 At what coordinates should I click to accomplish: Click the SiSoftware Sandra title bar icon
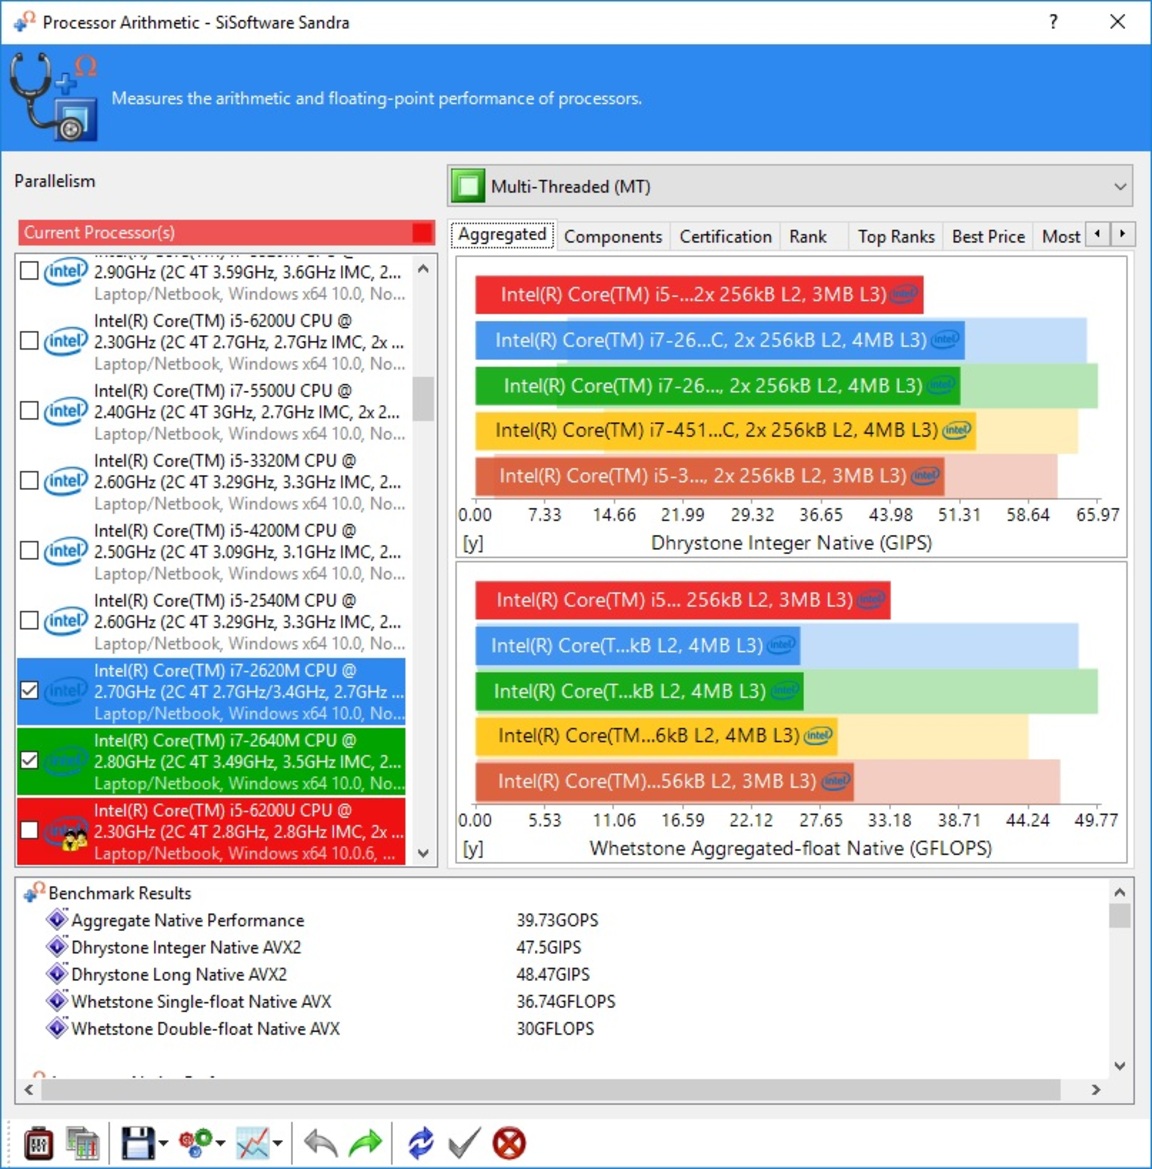click(x=24, y=21)
